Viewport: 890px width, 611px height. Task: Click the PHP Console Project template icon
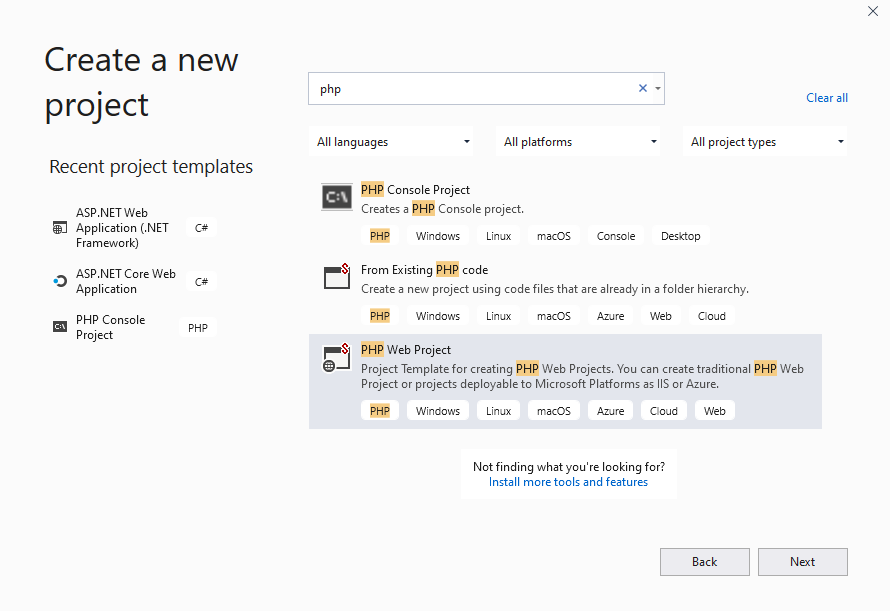point(337,197)
